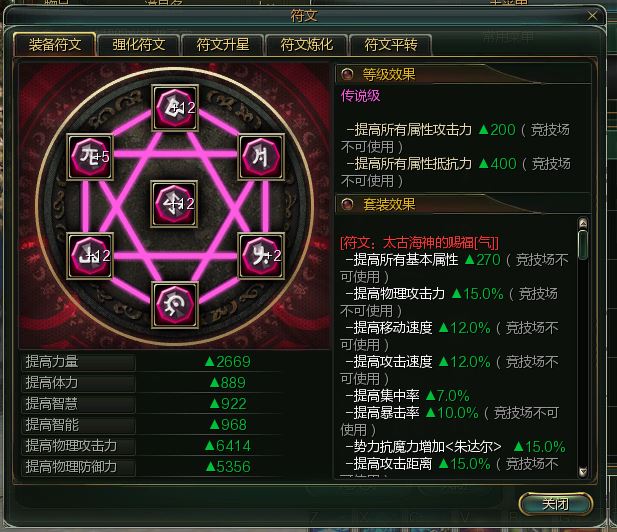Click the set effects scrollbar thumb
The height and width of the screenshot is (532, 617).
(583, 245)
